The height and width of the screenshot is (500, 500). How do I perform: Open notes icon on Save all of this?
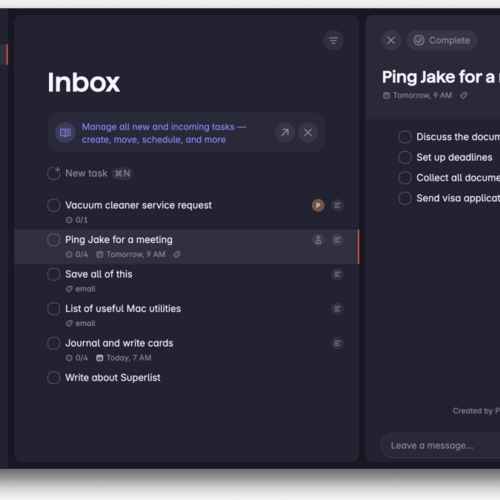337,274
